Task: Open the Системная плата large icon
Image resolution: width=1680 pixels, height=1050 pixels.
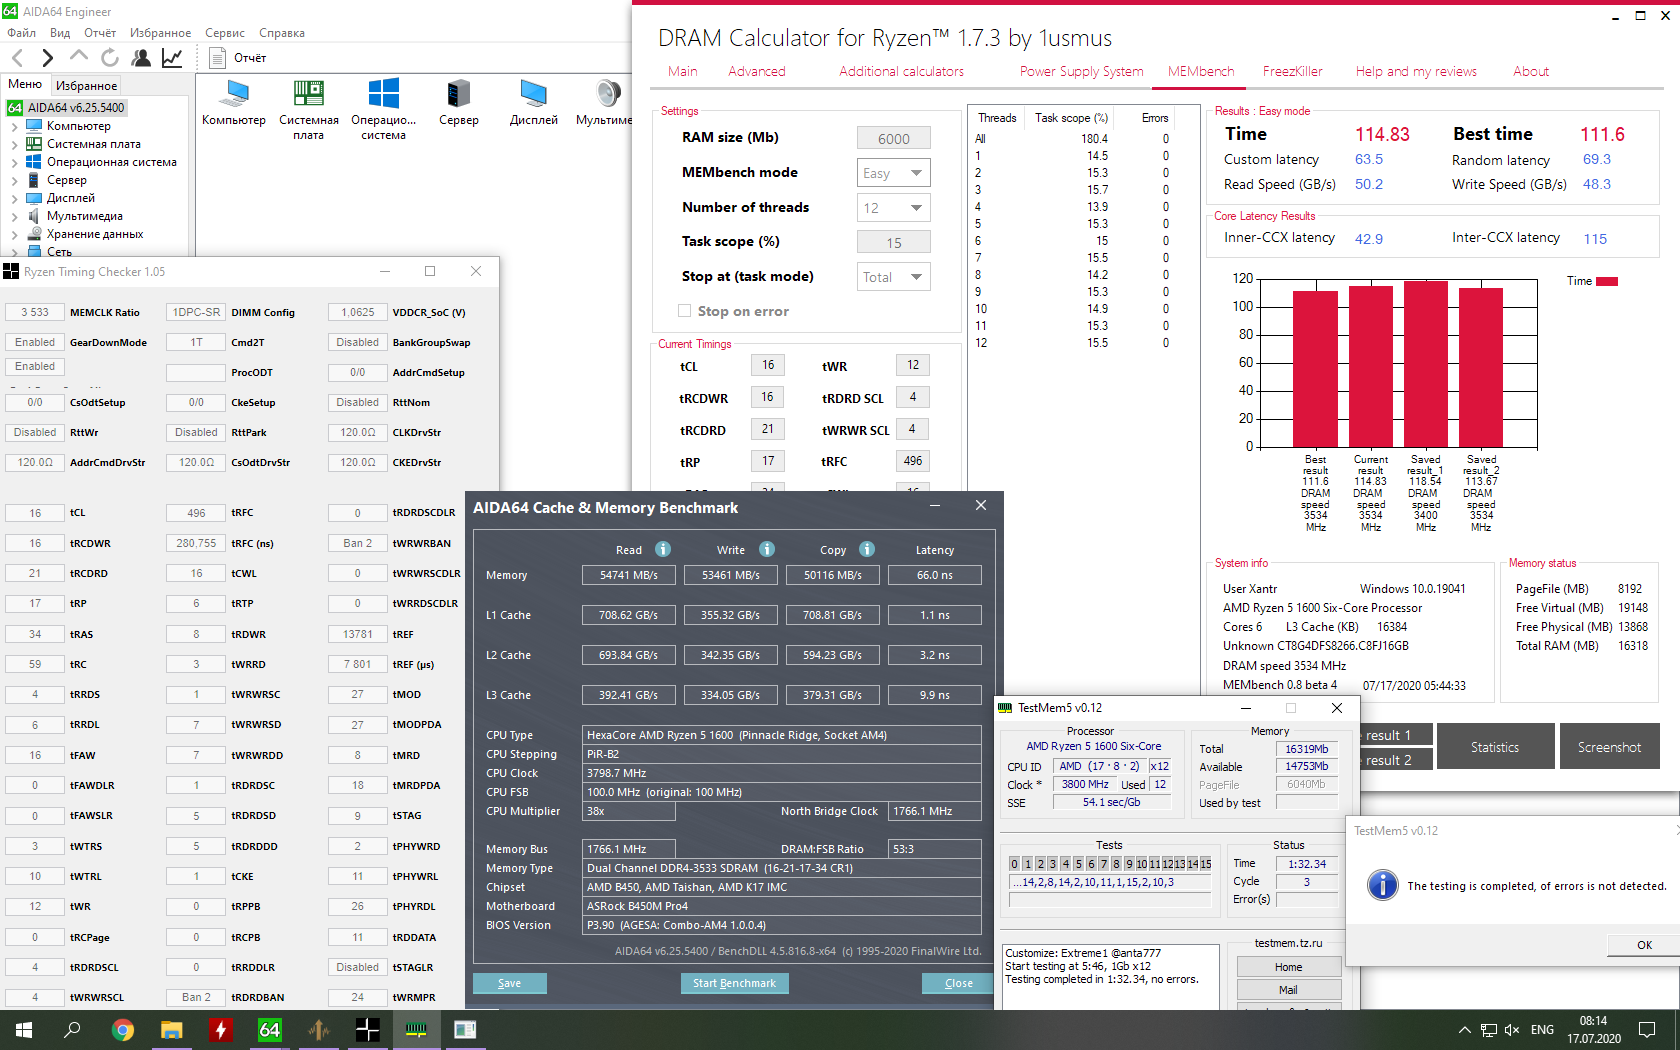Action: coord(309,94)
